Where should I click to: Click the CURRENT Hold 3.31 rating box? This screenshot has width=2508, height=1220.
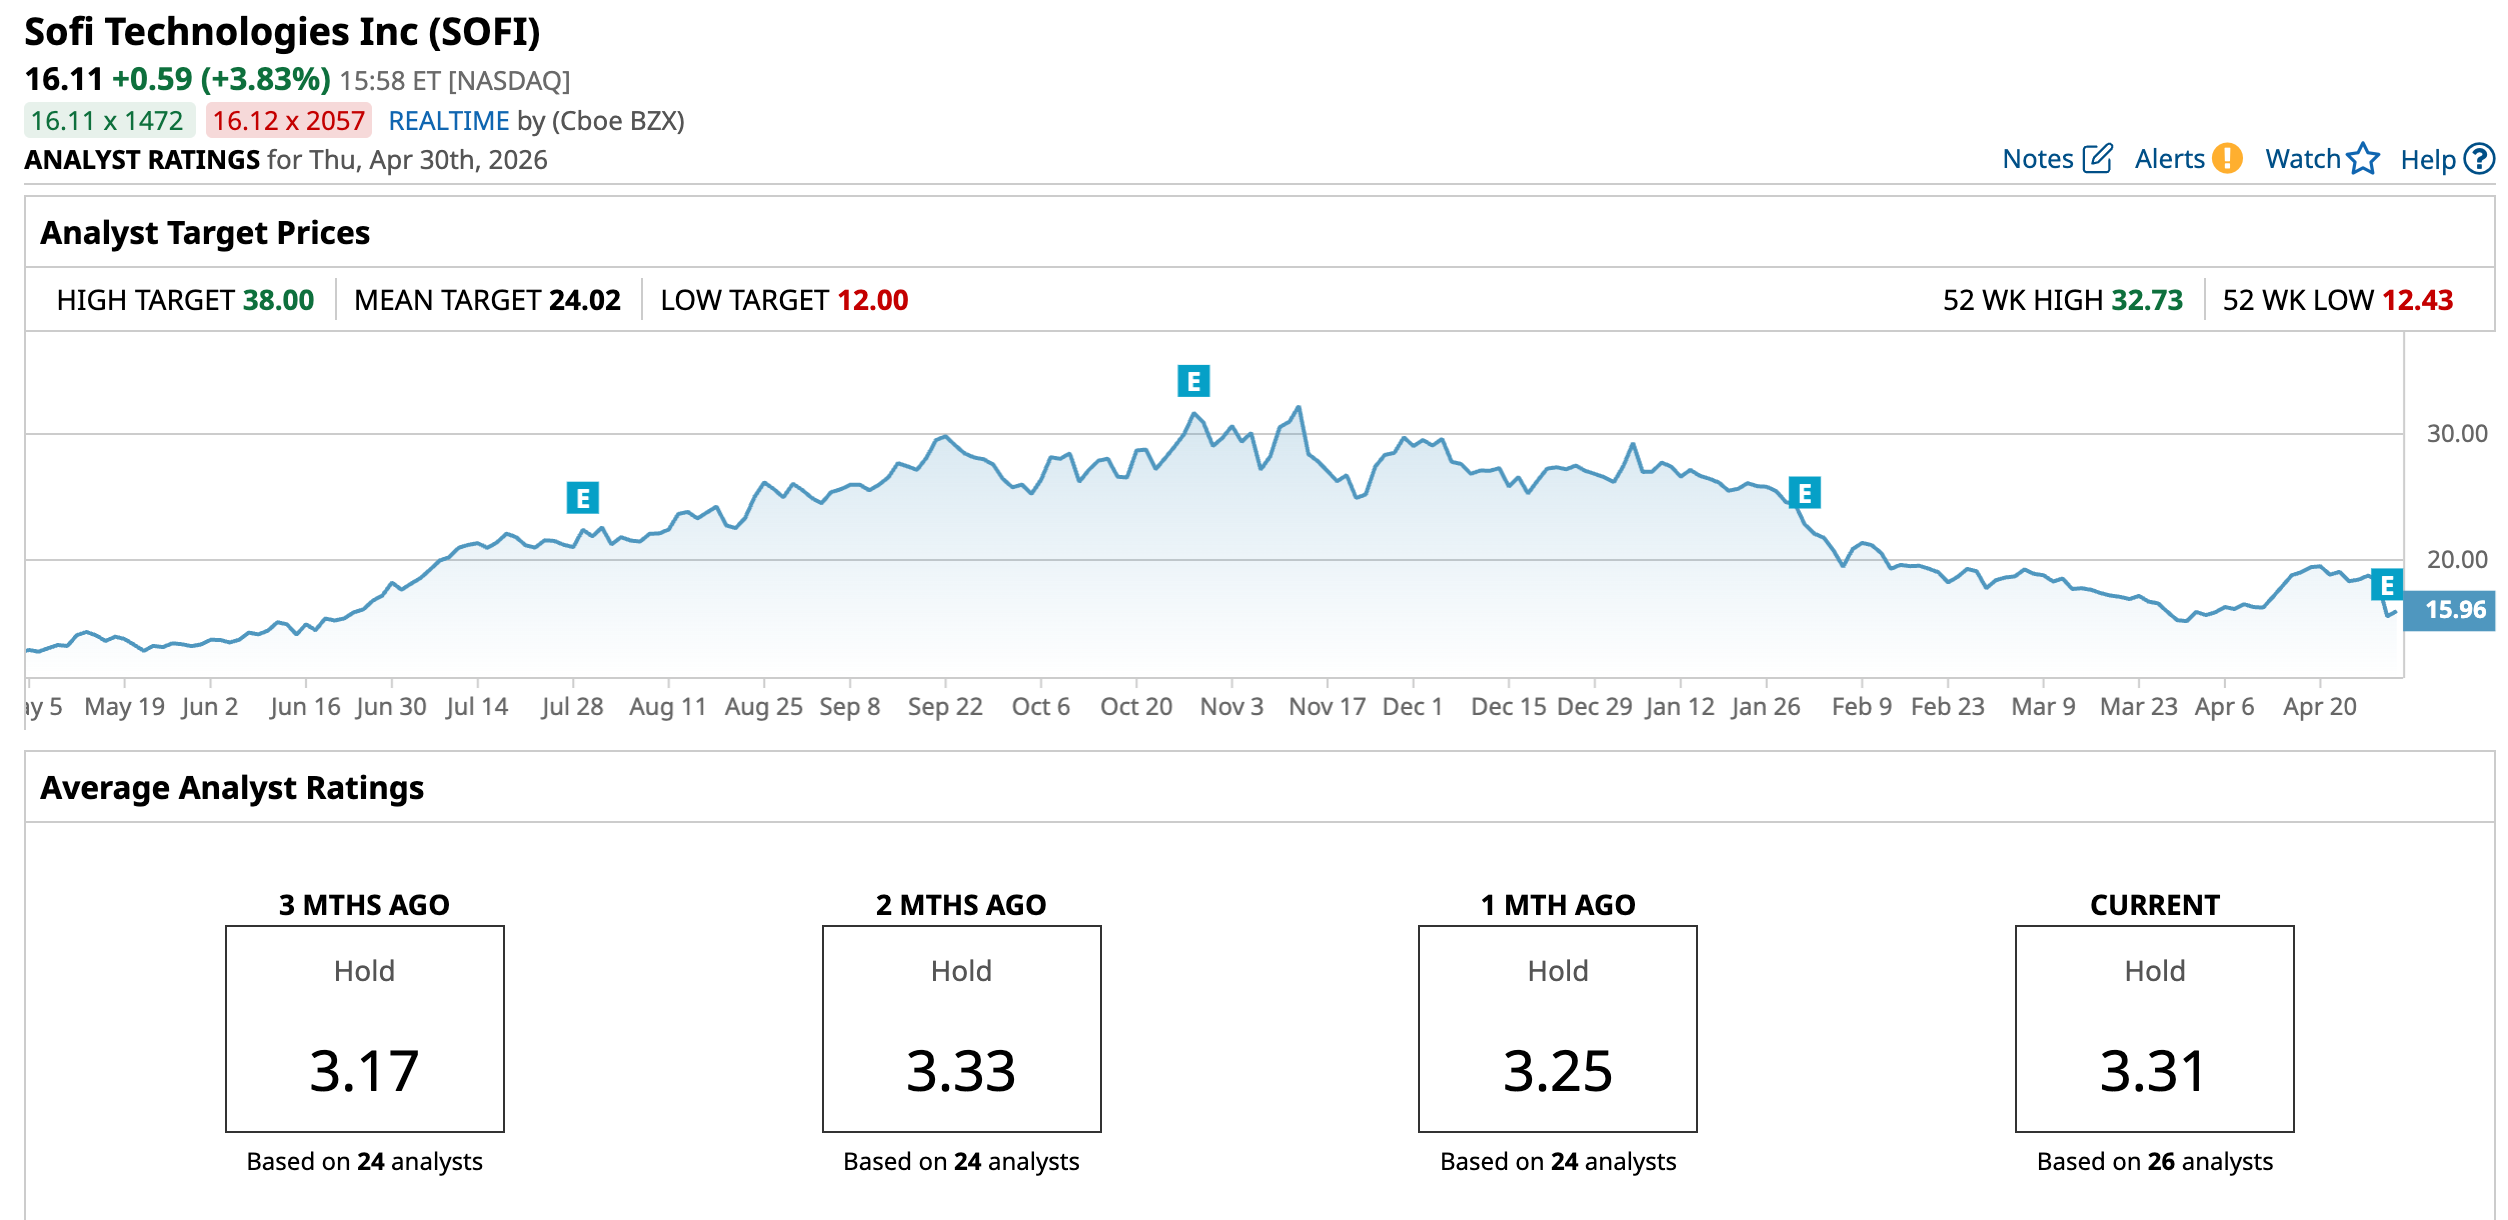pos(2154,1028)
